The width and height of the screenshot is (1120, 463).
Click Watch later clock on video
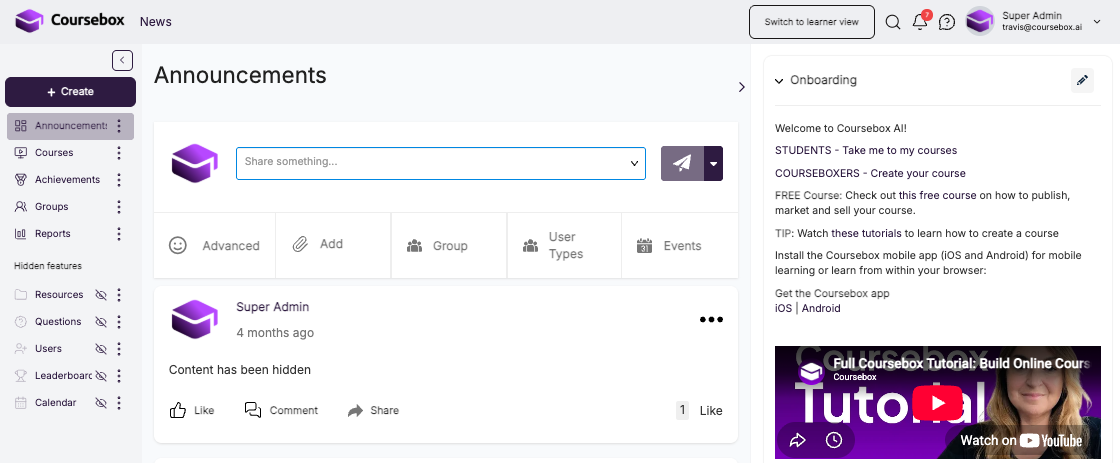click(x=834, y=440)
